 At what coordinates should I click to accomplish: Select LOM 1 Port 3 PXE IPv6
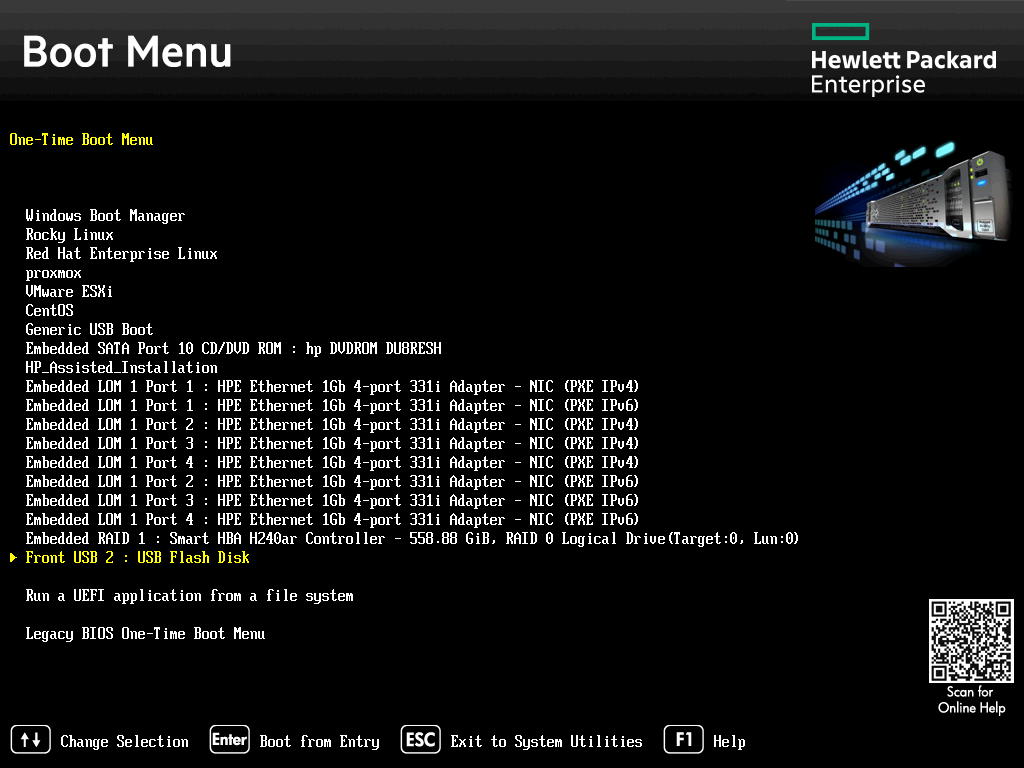point(332,500)
